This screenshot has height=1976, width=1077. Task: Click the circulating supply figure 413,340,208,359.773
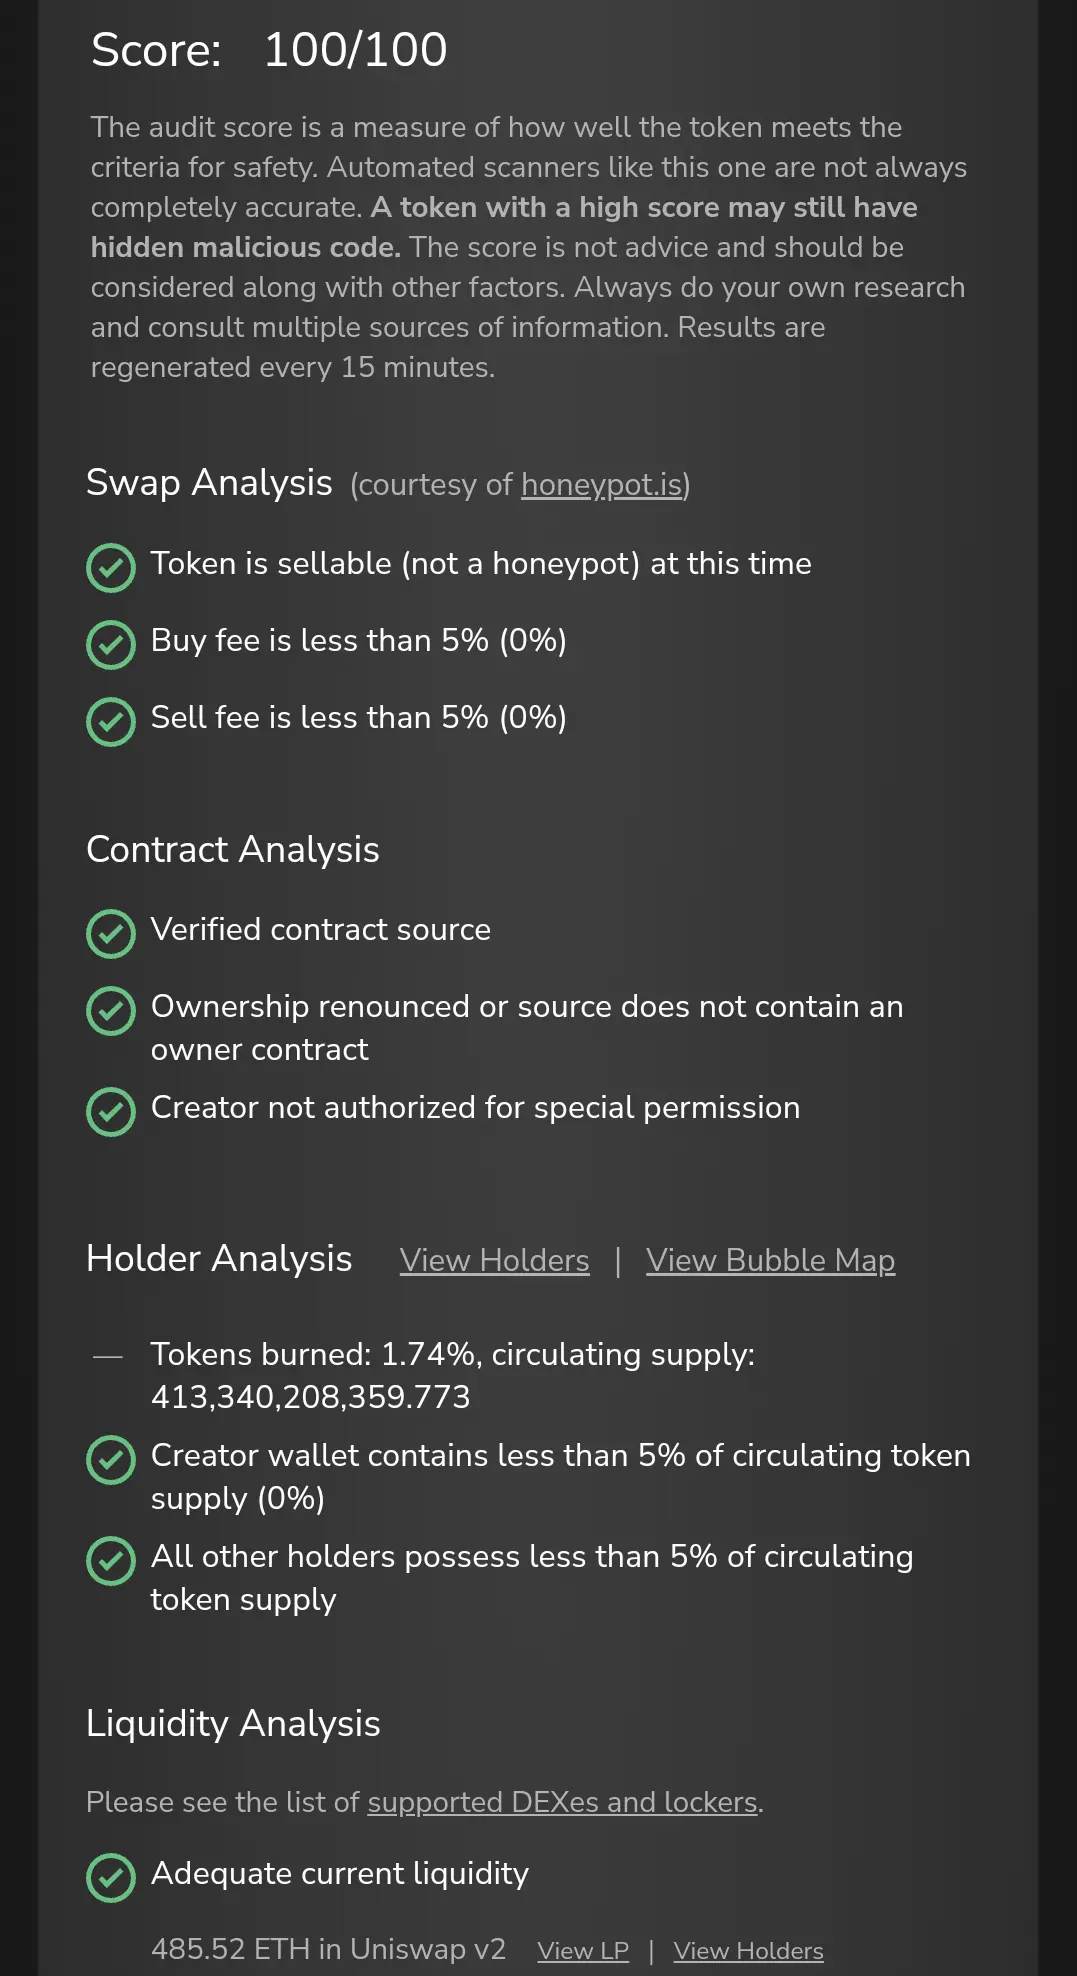[x=310, y=1397]
